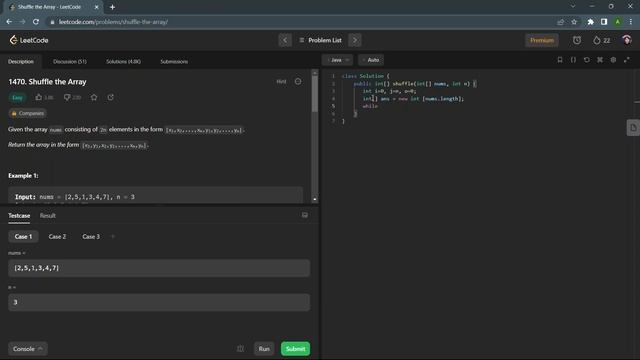This screenshot has height=360, width=640.
Task: Close the Shuffle the Array tab
Action: coord(96,7)
